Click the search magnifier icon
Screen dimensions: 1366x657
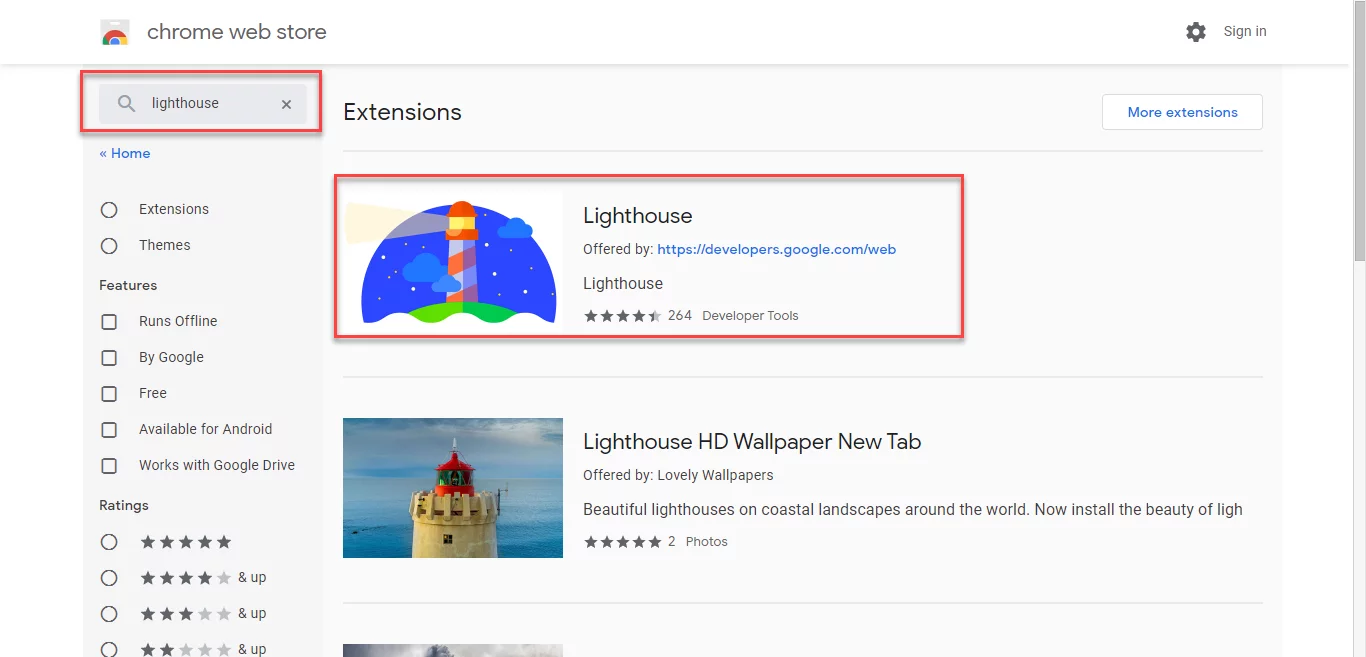click(125, 102)
